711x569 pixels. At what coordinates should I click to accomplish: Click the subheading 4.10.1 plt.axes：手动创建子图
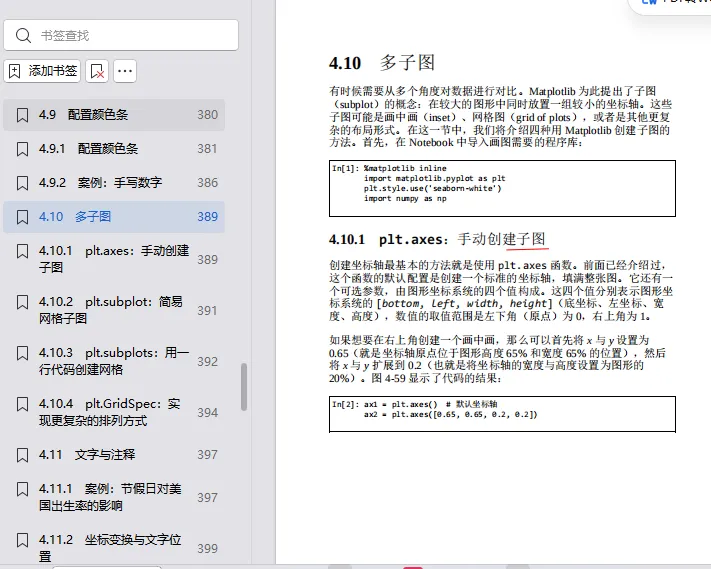pyautogui.click(x=438, y=239)
